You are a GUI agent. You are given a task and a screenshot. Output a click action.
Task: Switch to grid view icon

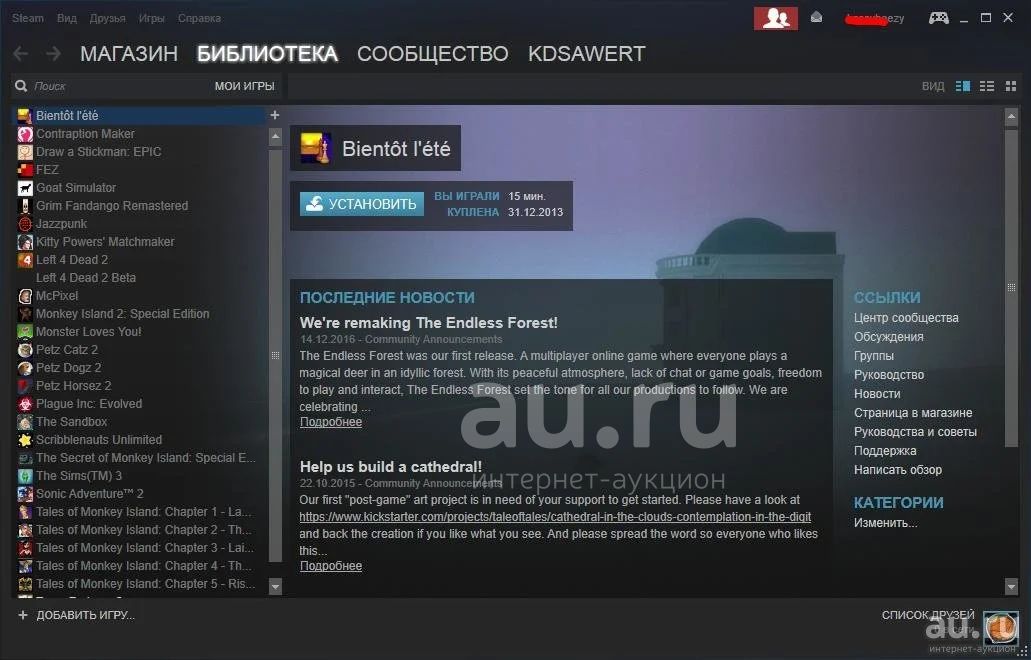point(1011,86)
